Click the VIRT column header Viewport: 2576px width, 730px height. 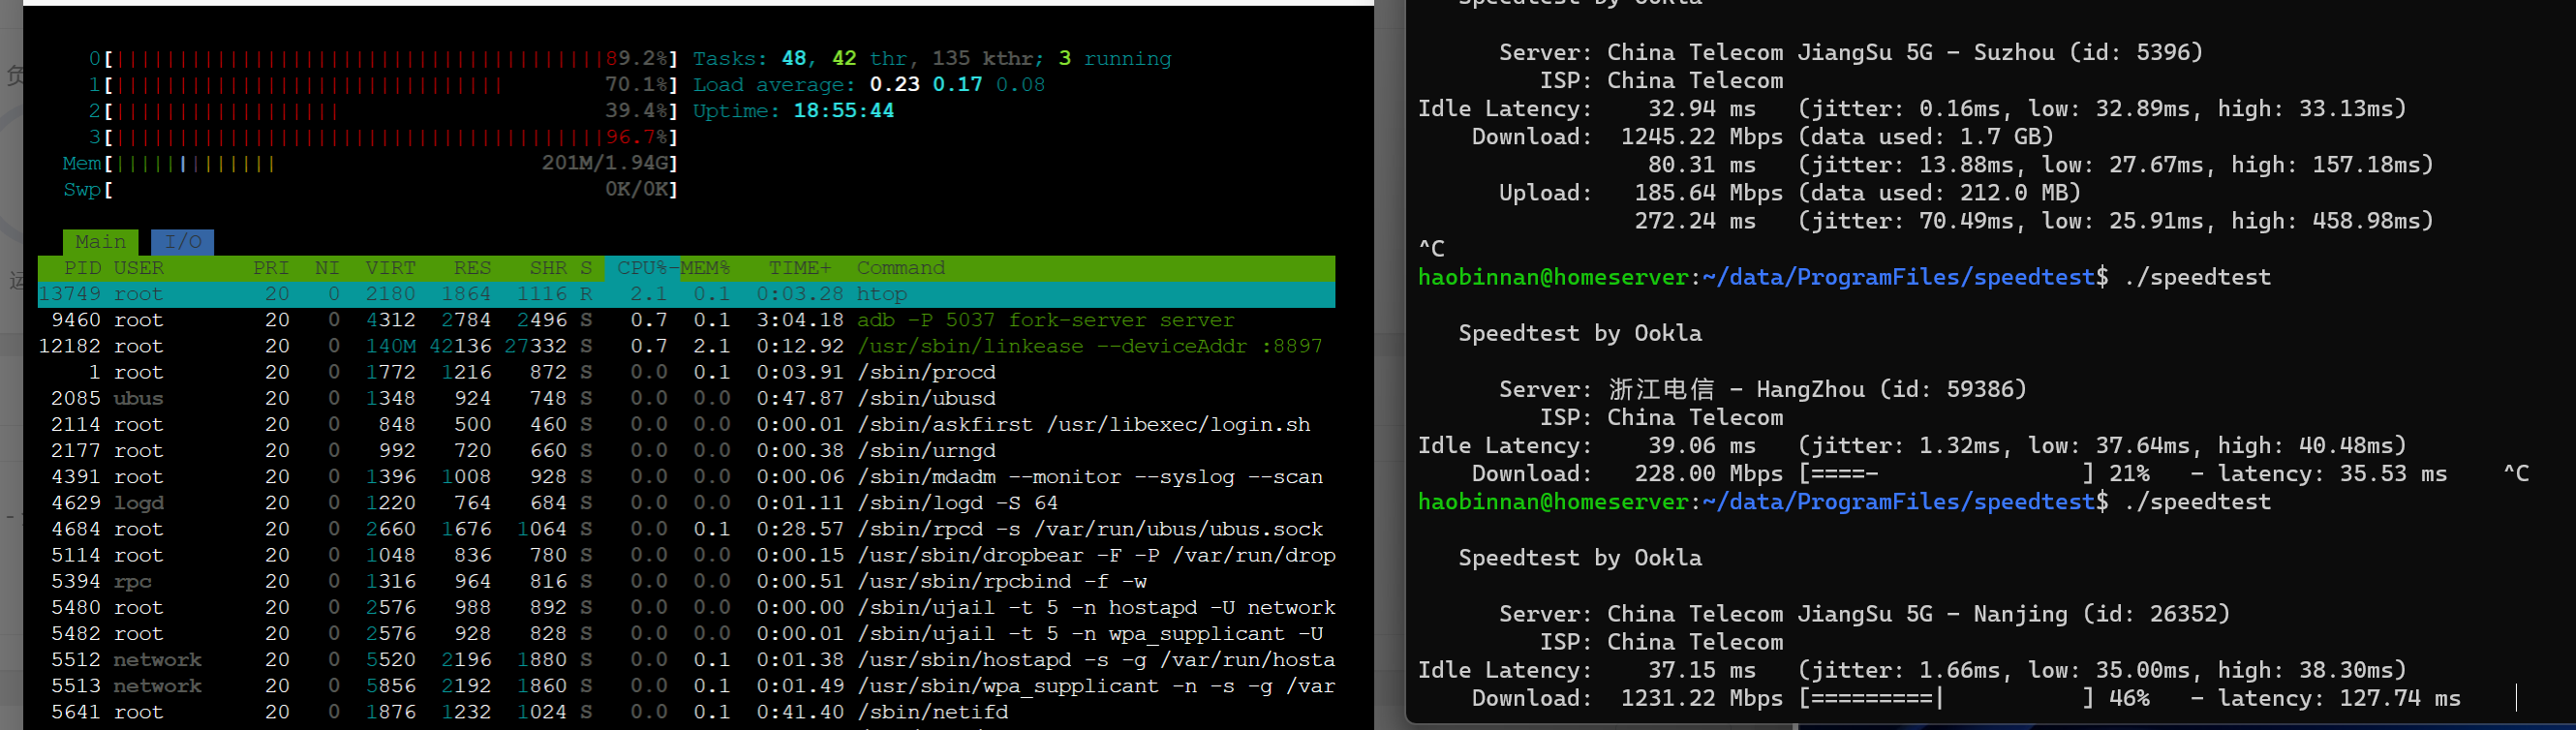[x=390, y=268]
